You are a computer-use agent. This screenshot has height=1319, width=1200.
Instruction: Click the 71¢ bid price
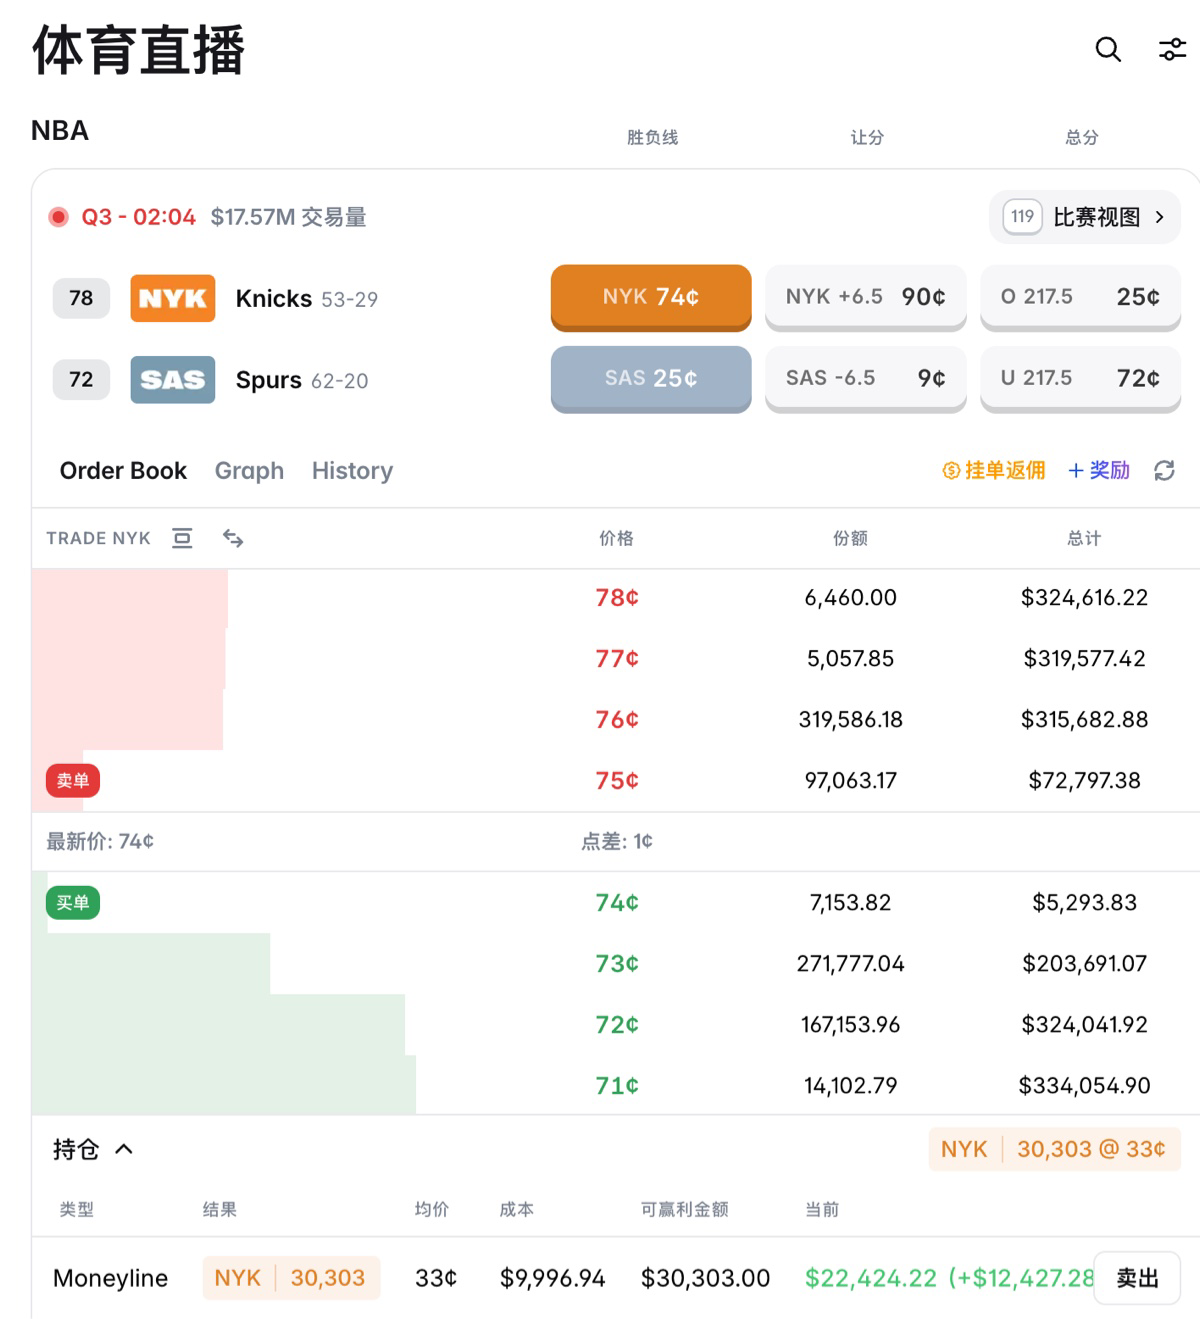[617, 1085]
